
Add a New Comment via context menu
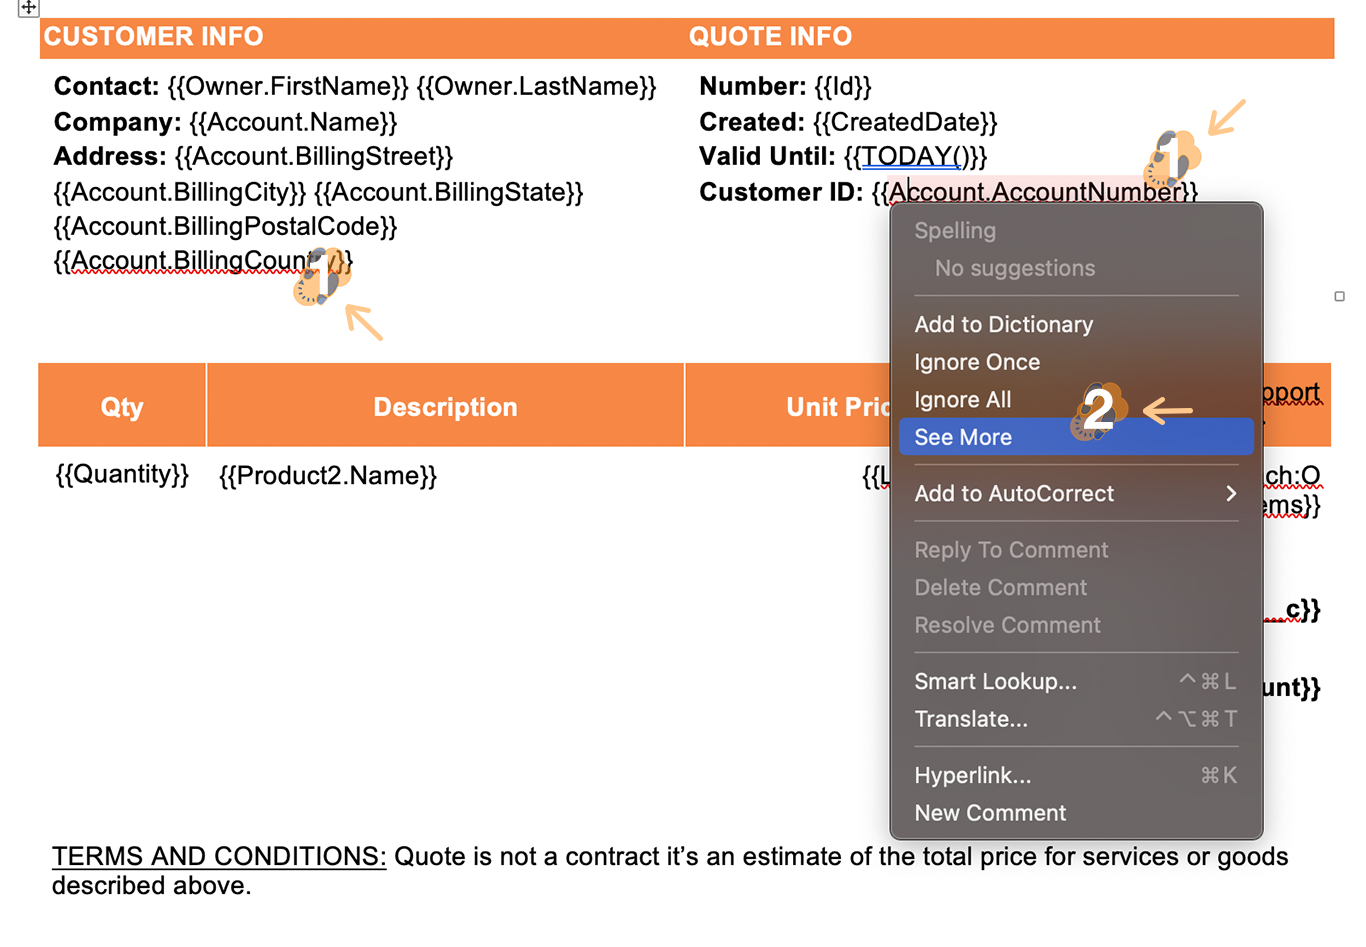pyautogui.click(x=990, y=813)
